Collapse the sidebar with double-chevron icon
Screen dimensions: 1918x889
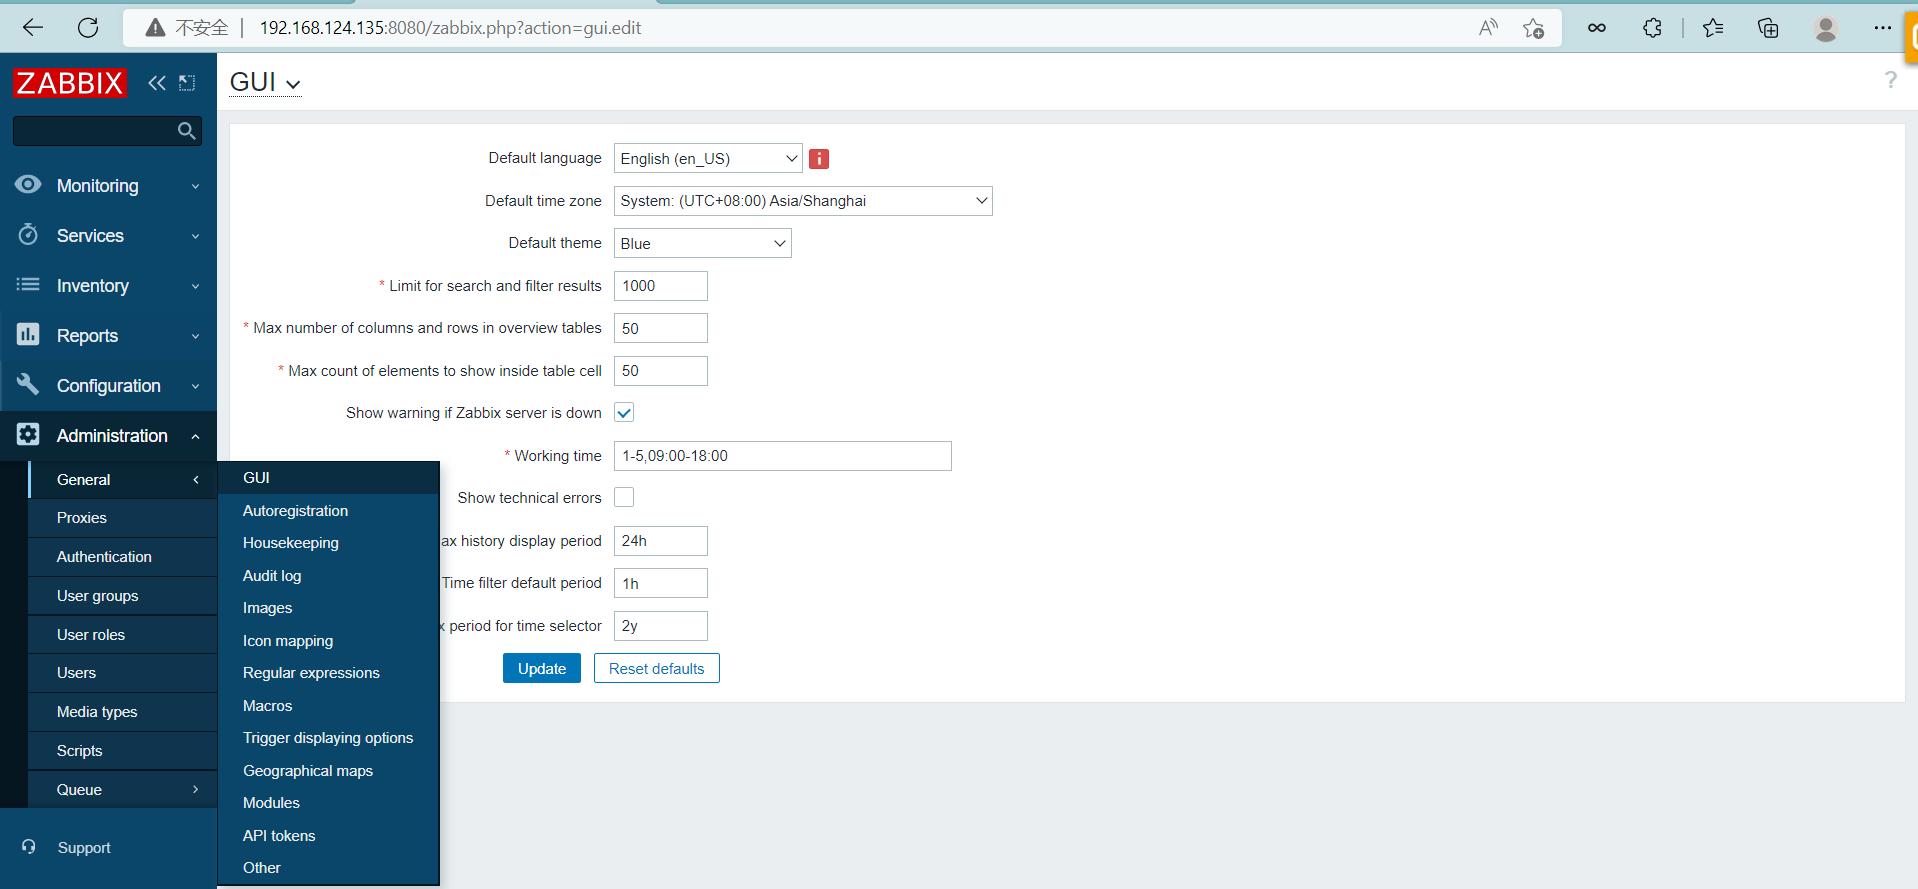click(157, 83)
